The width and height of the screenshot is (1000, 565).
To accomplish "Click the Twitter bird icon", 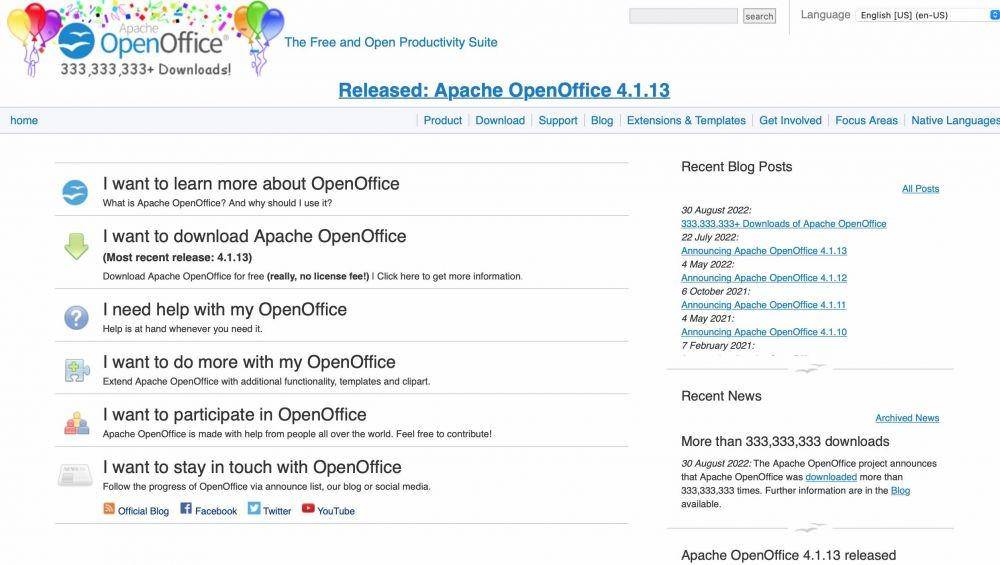I will (254, 508).
